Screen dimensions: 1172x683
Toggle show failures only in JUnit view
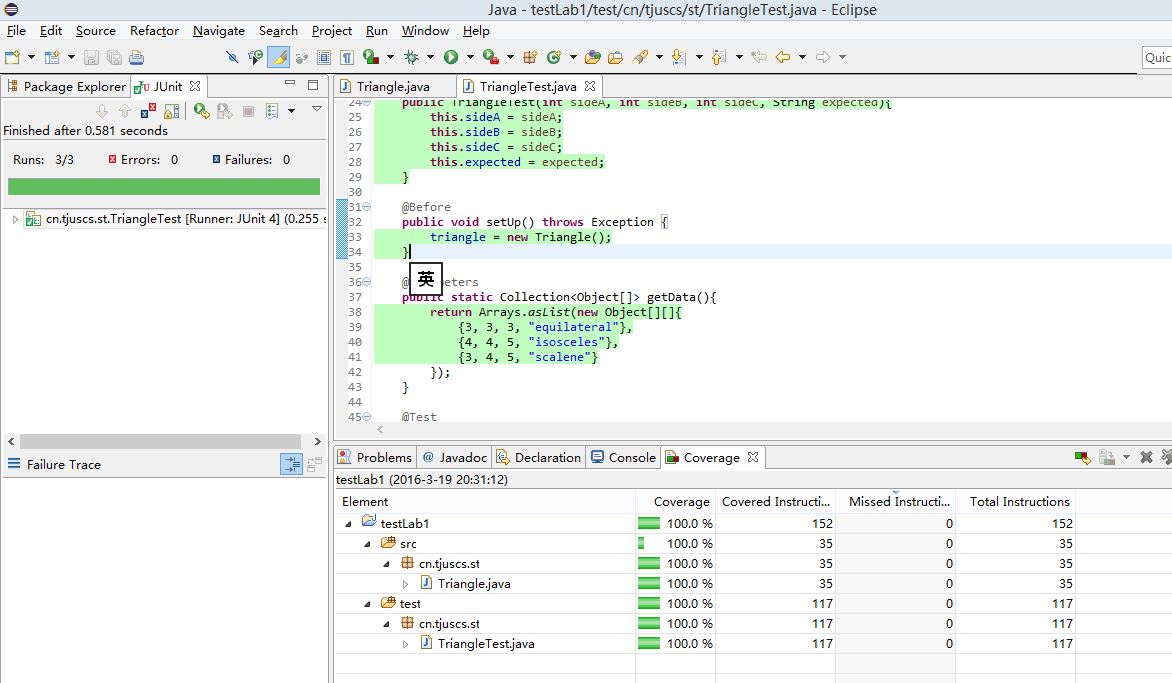pos(148,111)
